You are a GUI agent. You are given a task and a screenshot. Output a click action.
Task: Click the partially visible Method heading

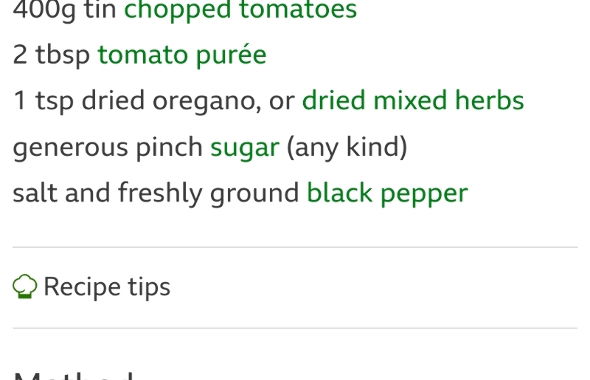(73, 375)
